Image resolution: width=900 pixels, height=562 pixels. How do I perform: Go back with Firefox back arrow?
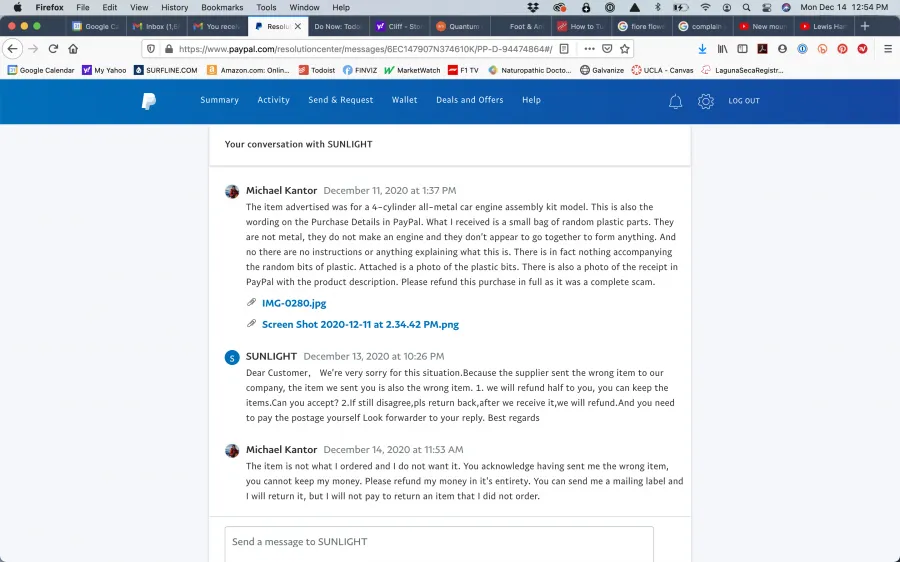(x=13, y=49)
